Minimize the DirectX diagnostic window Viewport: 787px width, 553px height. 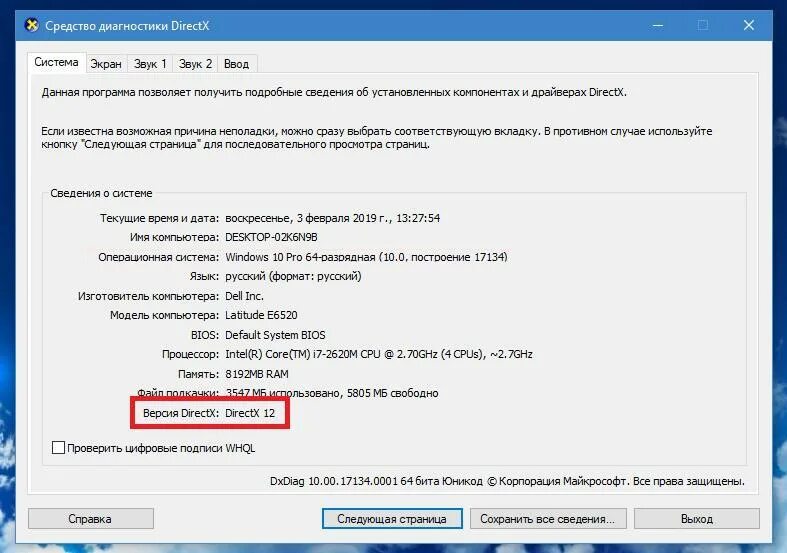click(658, 25)
